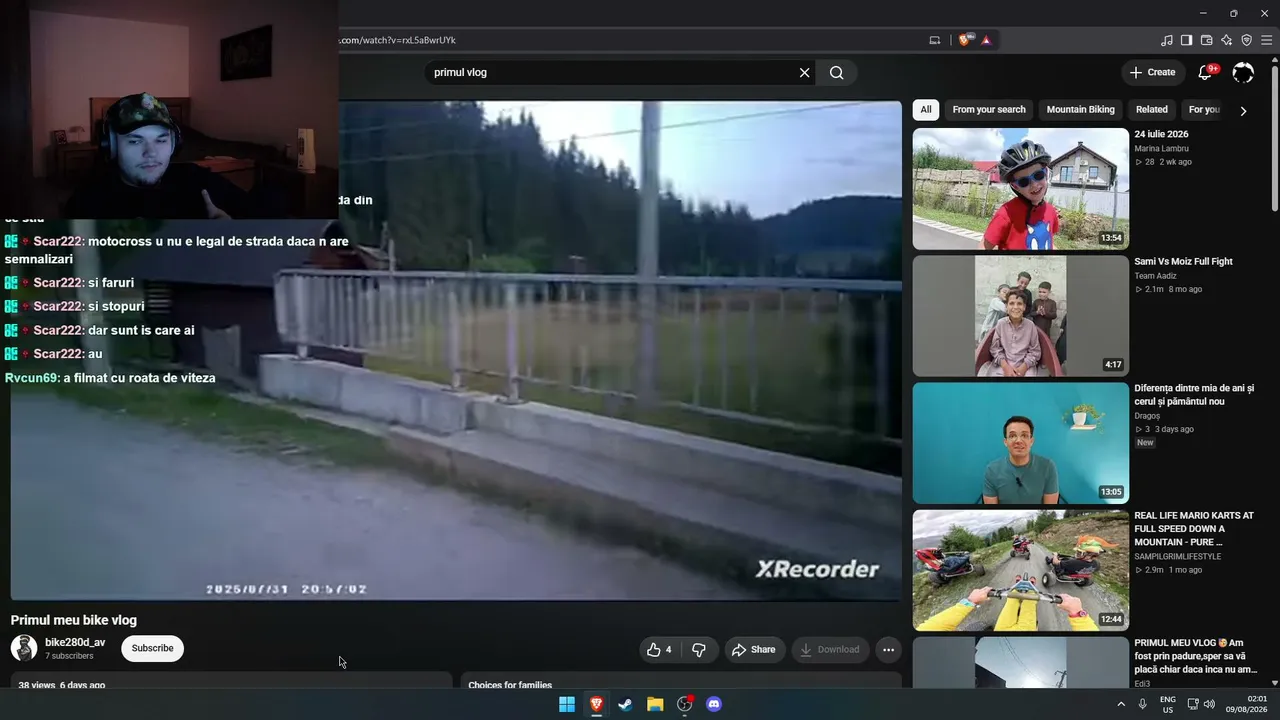This screenshot has height=720, width=1280.
Task: Open File Explorer from the taskbar
Action: [x=655, y=704]
